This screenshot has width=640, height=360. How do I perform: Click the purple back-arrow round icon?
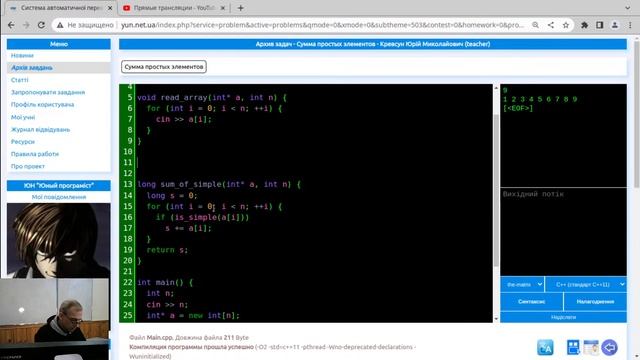click(609, 348)
